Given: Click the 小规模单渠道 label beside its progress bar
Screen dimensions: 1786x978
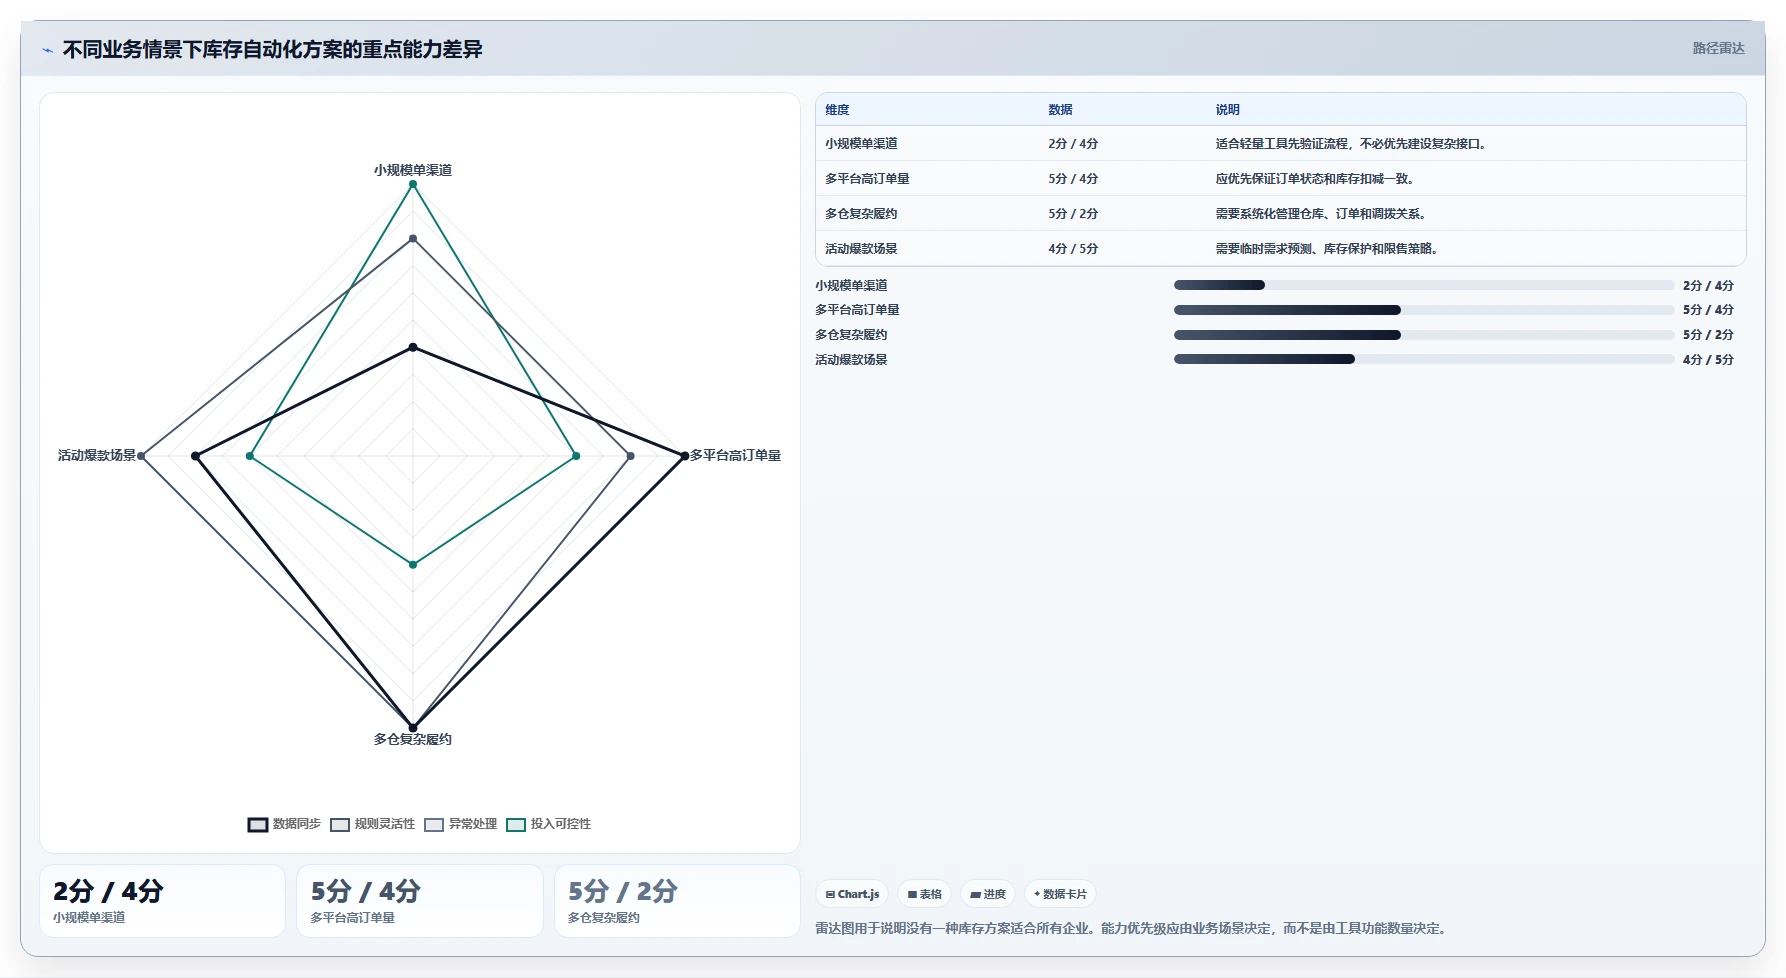Looking at the screenshot, I should tap(851, 286).
